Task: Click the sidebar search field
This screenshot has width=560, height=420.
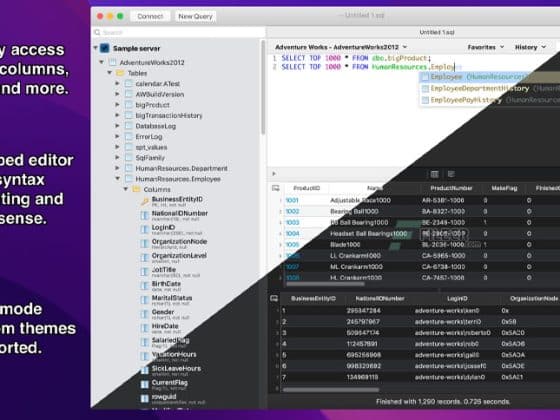Action: coord(179,32)
